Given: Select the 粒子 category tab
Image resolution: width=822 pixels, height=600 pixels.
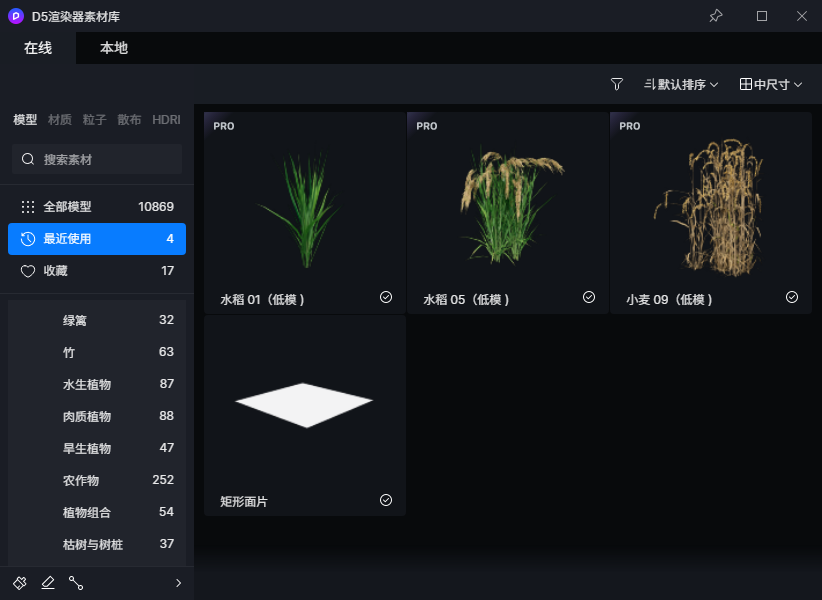Looking at the screenshot, I should pyautogui.click(x=94, y=119).
